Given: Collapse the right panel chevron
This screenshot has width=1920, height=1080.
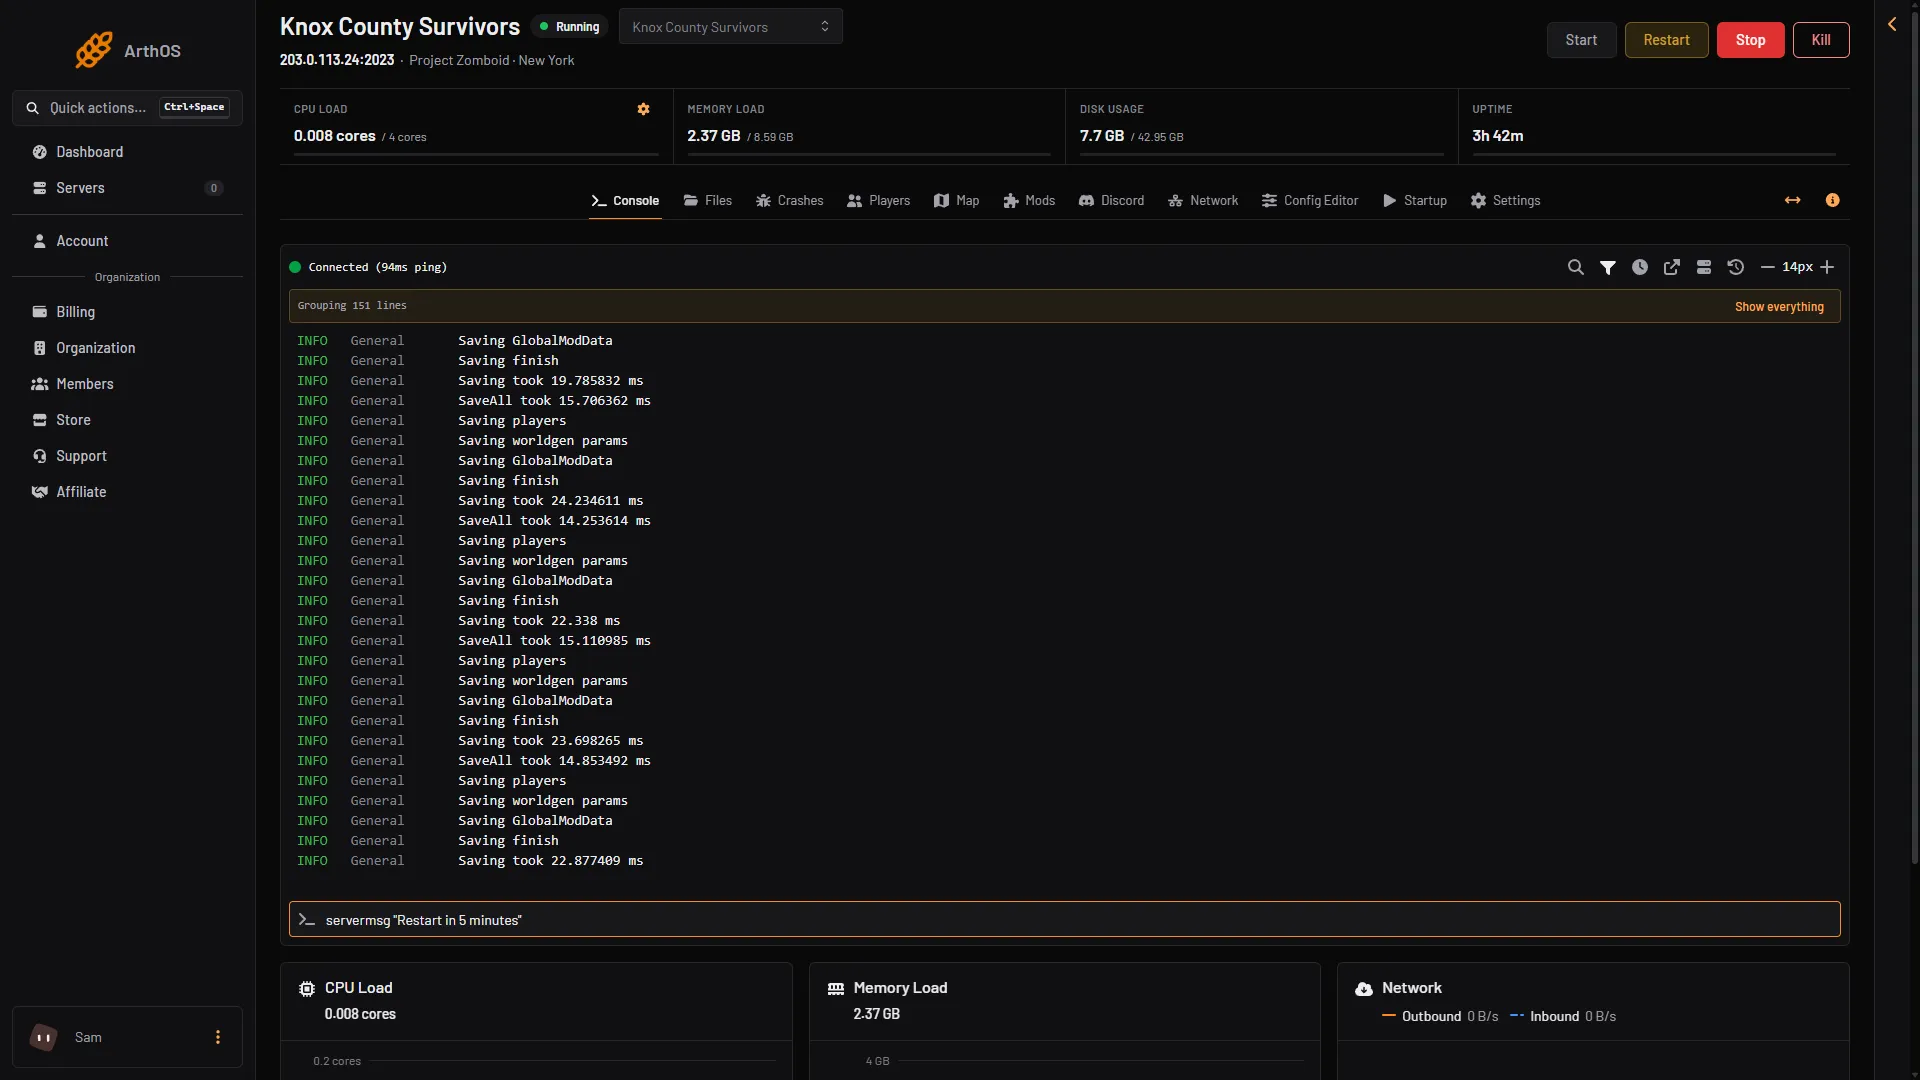Looking at the screenshot, I should pyautogui.click(x=1891, y=24).
